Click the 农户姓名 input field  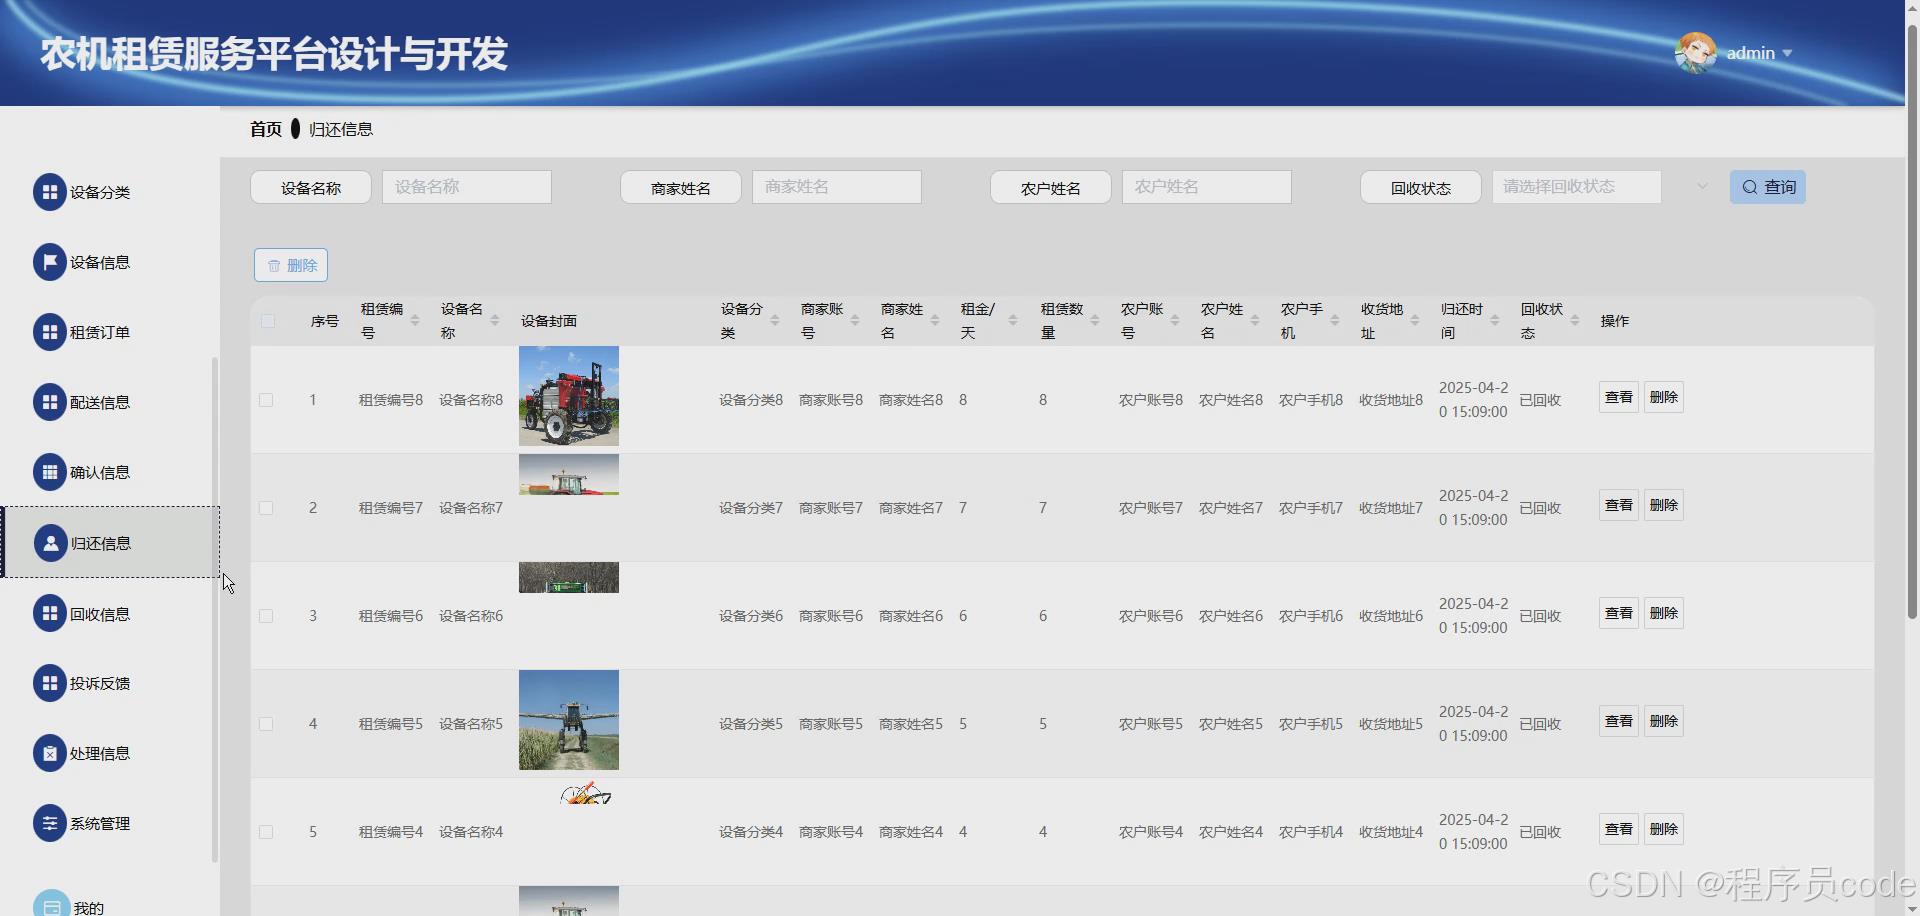[1207, 187]
